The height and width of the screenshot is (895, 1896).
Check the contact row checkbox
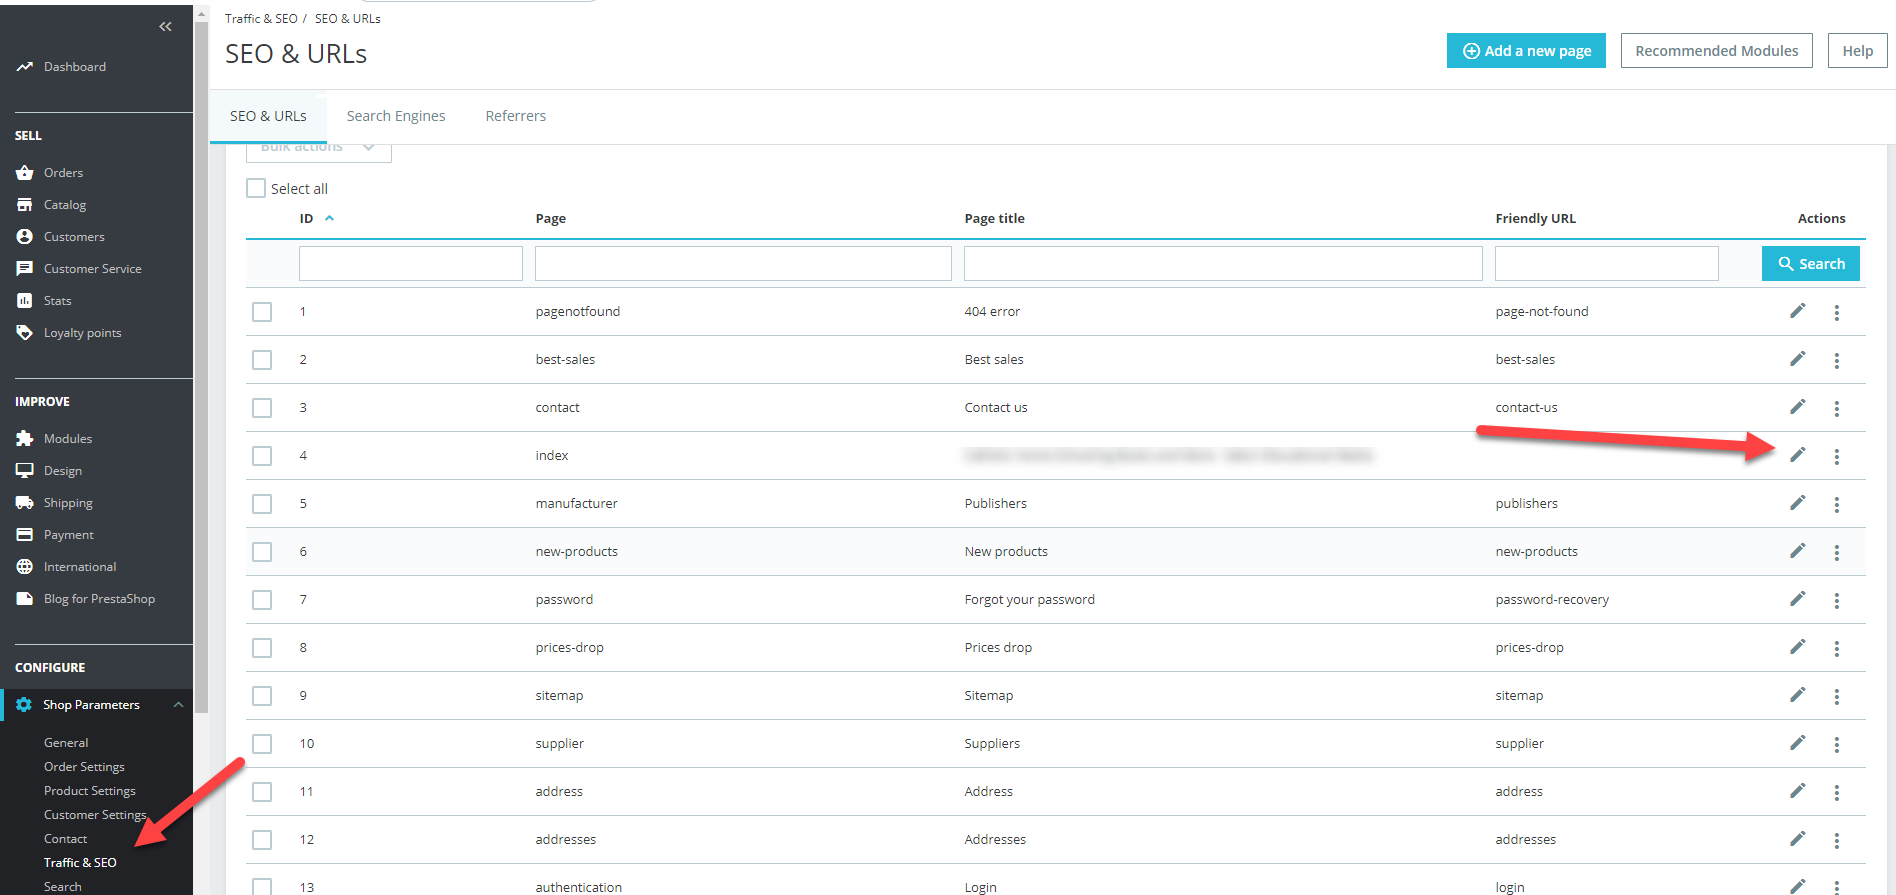click(x=262, y=408)
